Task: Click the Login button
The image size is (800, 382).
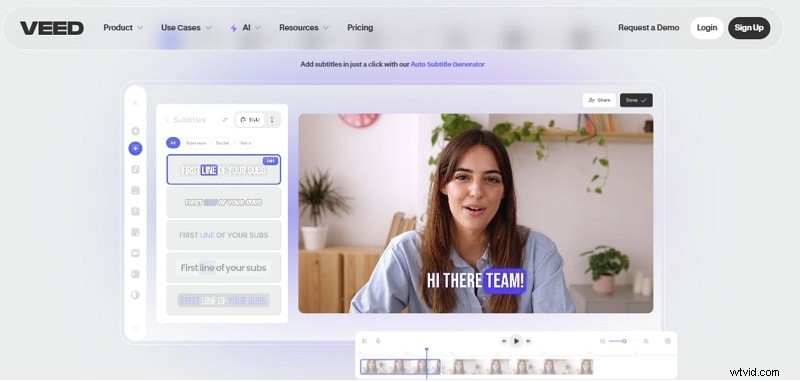Action: [707, 28]
